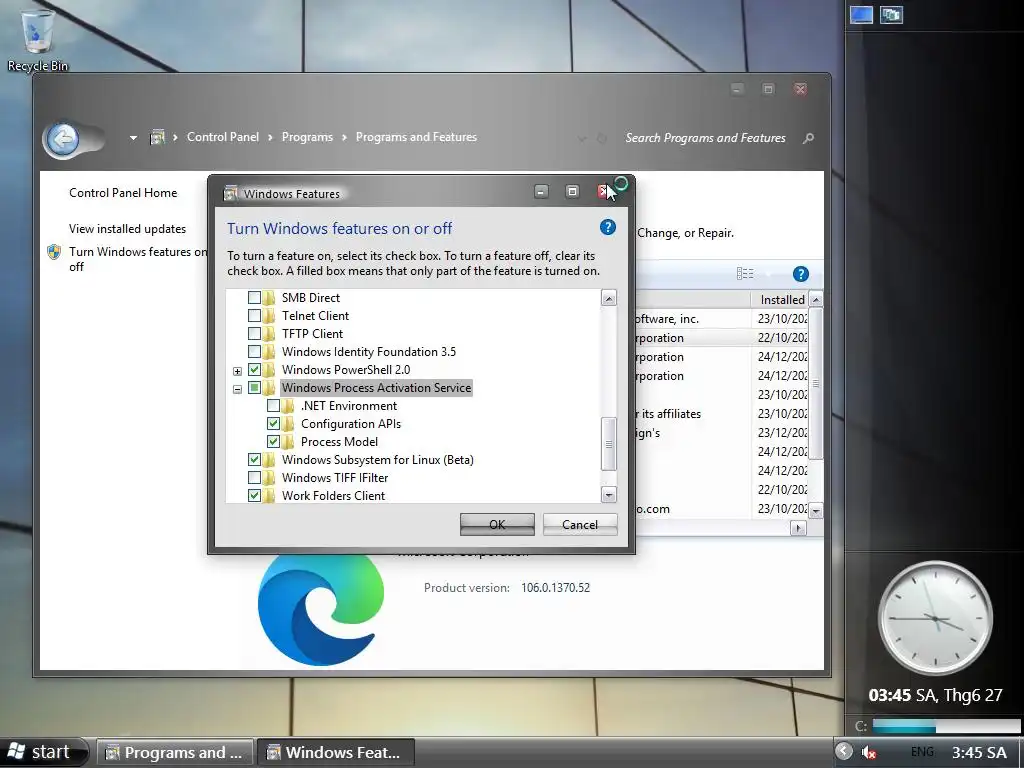1024x768 pixels.
Task: Click folder icon next to Work Folders Client
Action: tap(269, 496)
